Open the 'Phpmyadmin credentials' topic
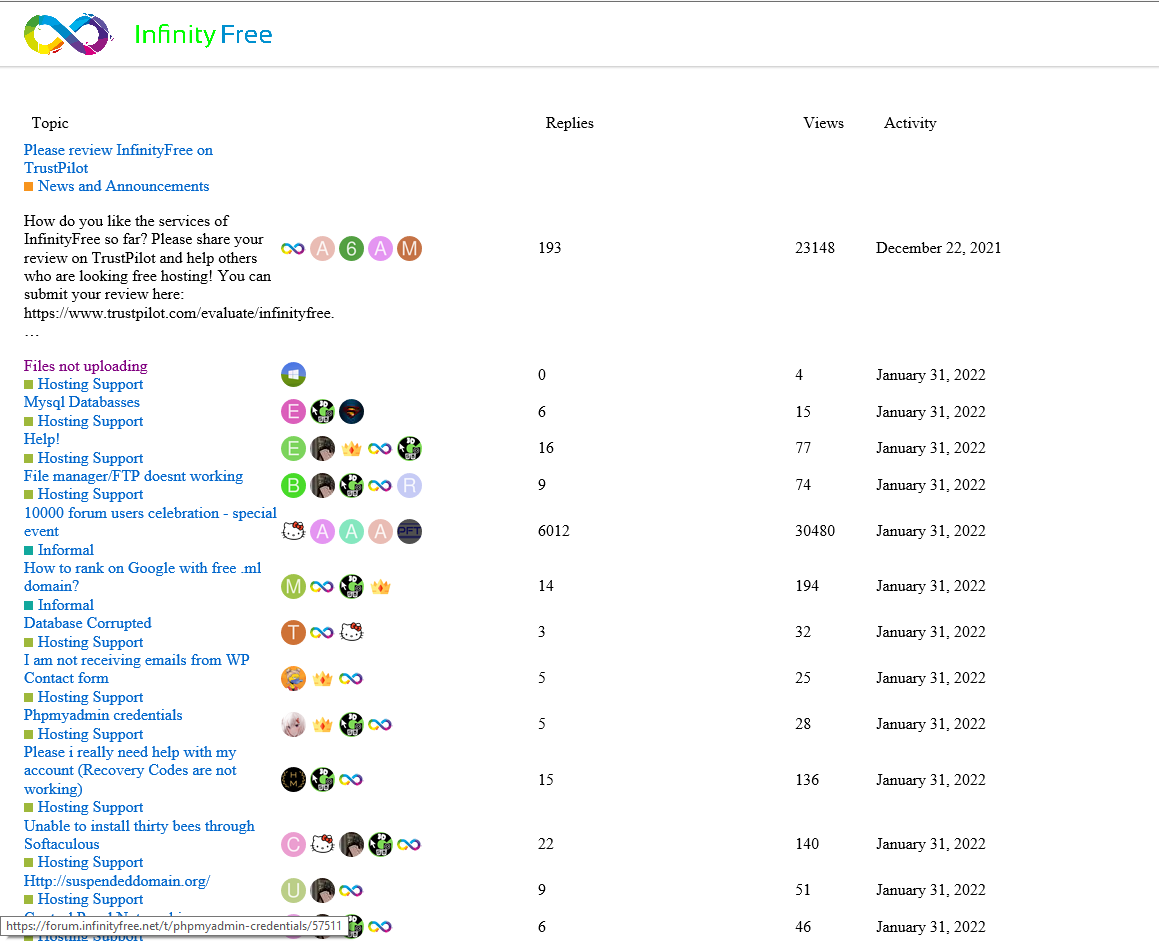1159x942 pixels. pos(103,715)
